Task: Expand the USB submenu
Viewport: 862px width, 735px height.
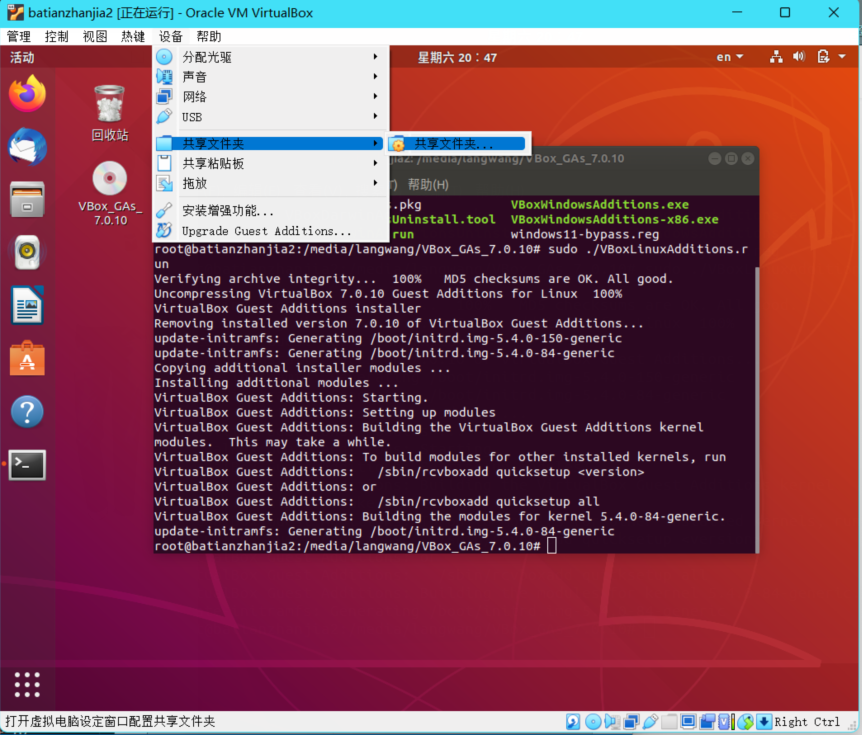Action: click(270, 117)
